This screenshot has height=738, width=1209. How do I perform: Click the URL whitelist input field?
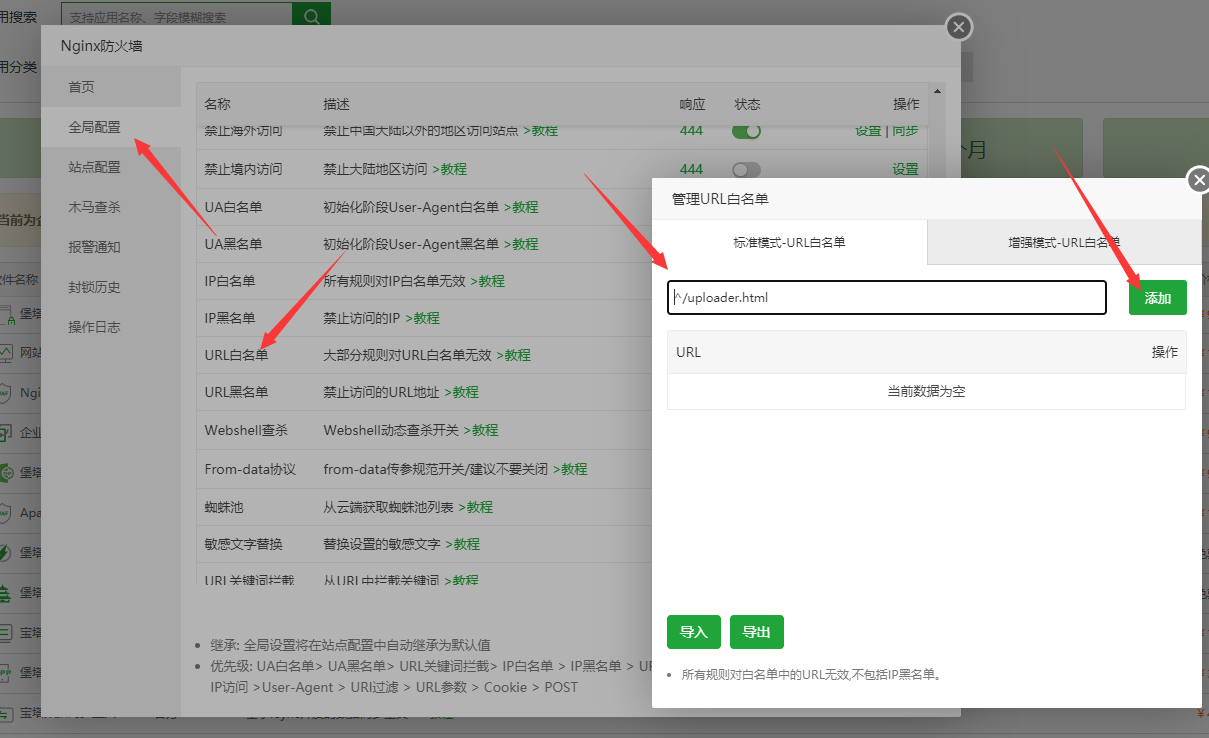[x=887, y=297]
